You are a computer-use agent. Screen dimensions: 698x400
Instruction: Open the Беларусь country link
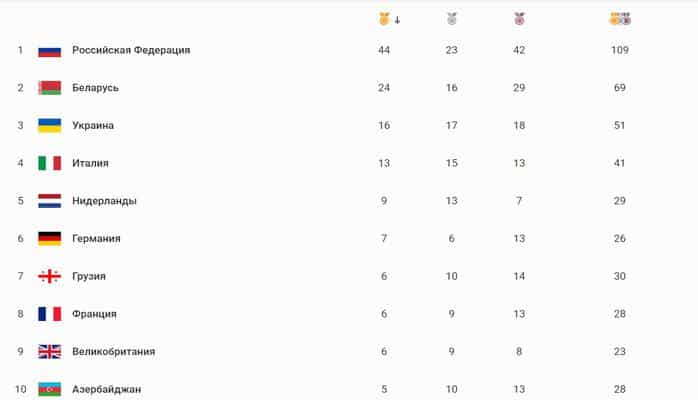(95, 88)
